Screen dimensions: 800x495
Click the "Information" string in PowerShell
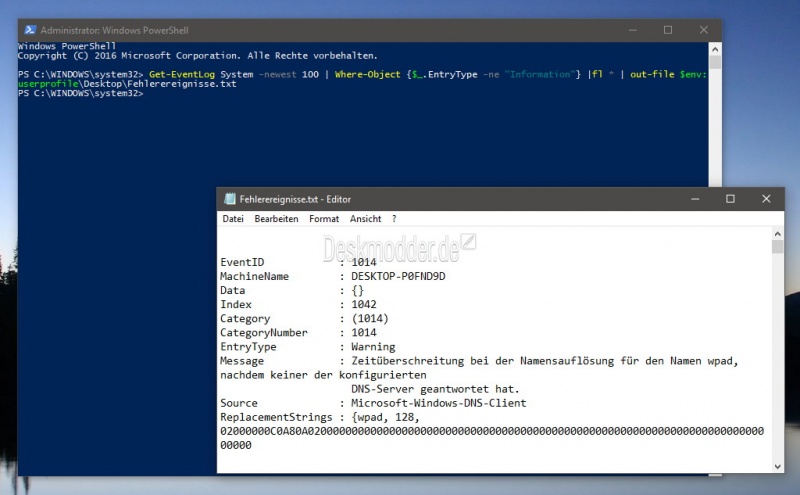coord(539,75)
